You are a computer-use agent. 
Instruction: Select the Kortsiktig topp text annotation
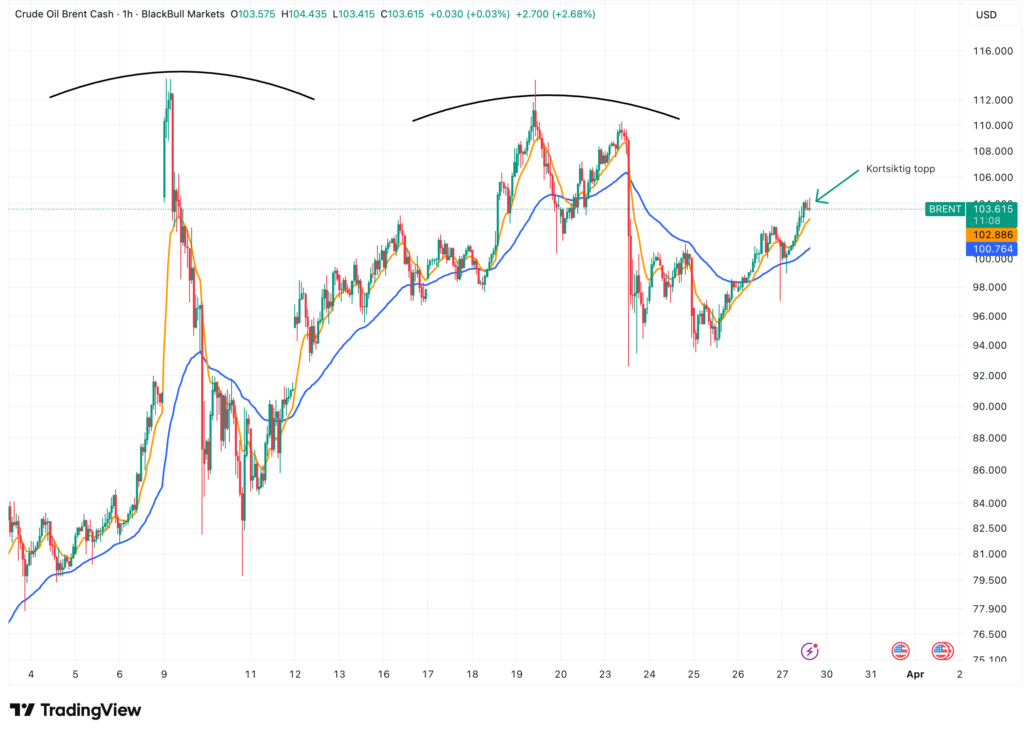point(900,169)
